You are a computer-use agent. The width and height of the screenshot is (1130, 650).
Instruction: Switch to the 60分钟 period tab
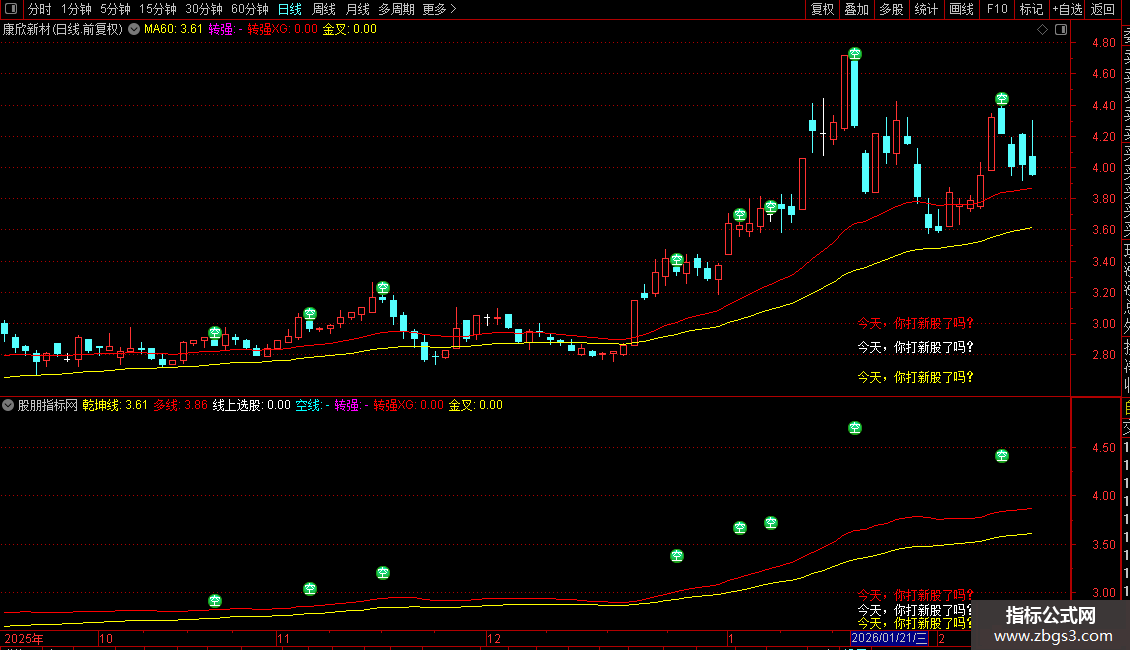[250, 9]
